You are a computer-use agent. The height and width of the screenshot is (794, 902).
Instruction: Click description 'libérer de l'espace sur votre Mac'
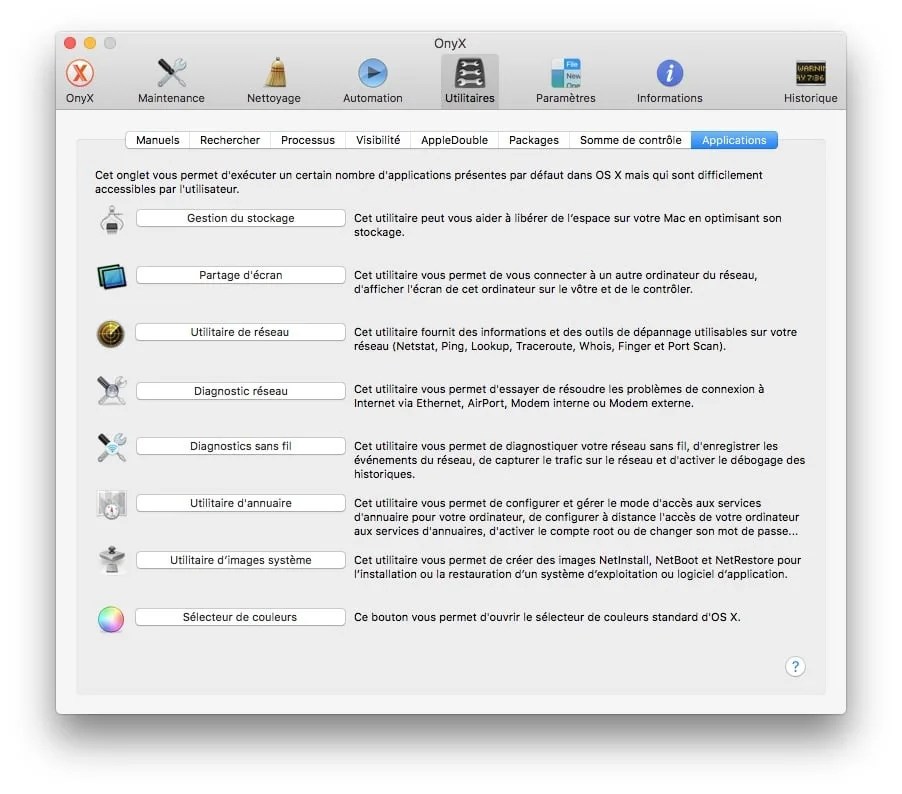point(568,225)
